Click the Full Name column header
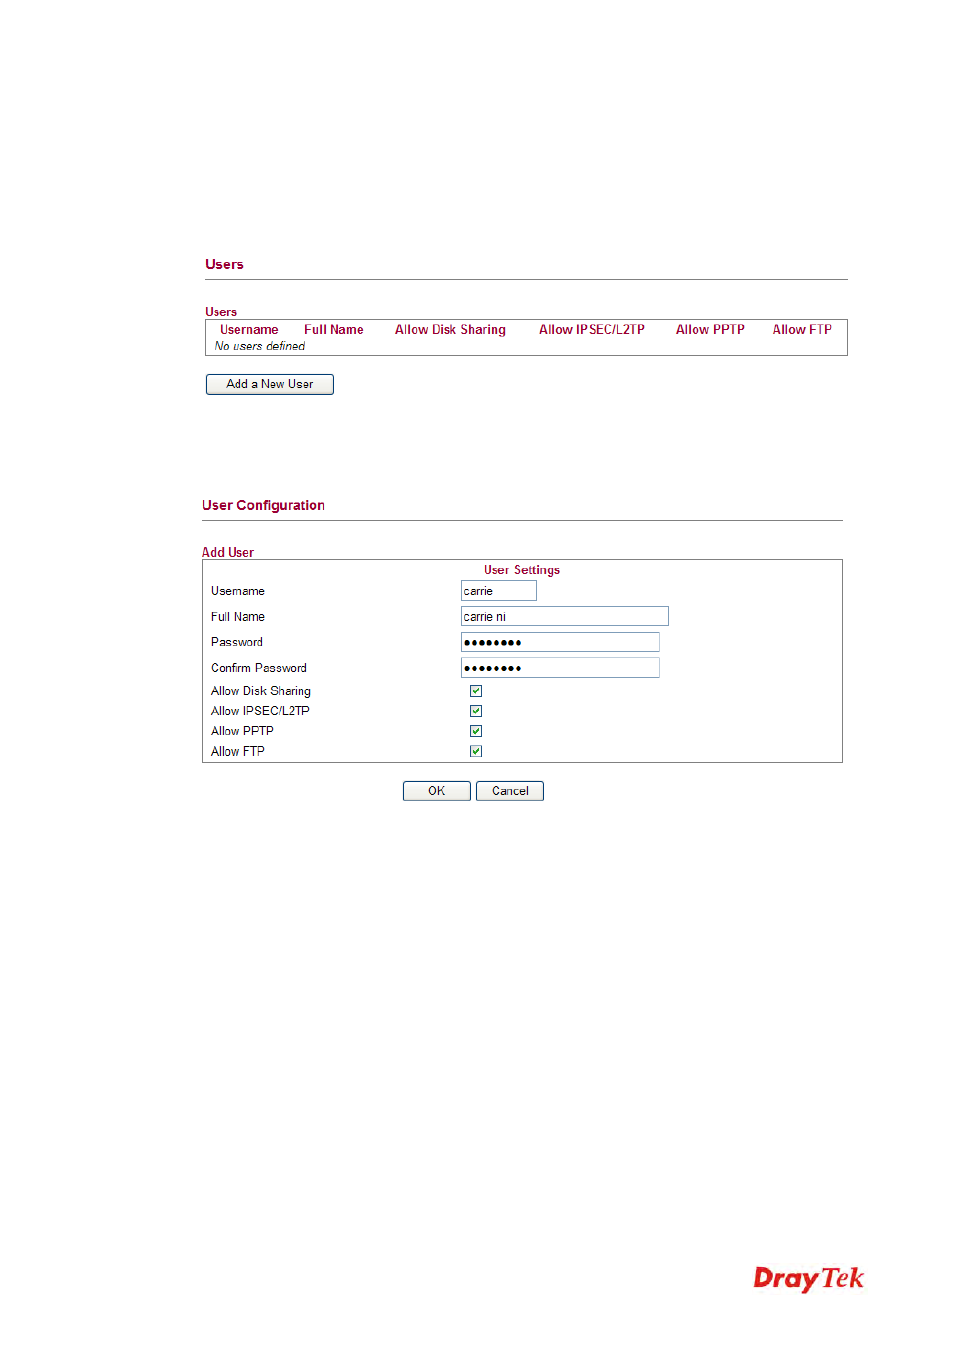954x1350 pixels. [x=334, y=330]
